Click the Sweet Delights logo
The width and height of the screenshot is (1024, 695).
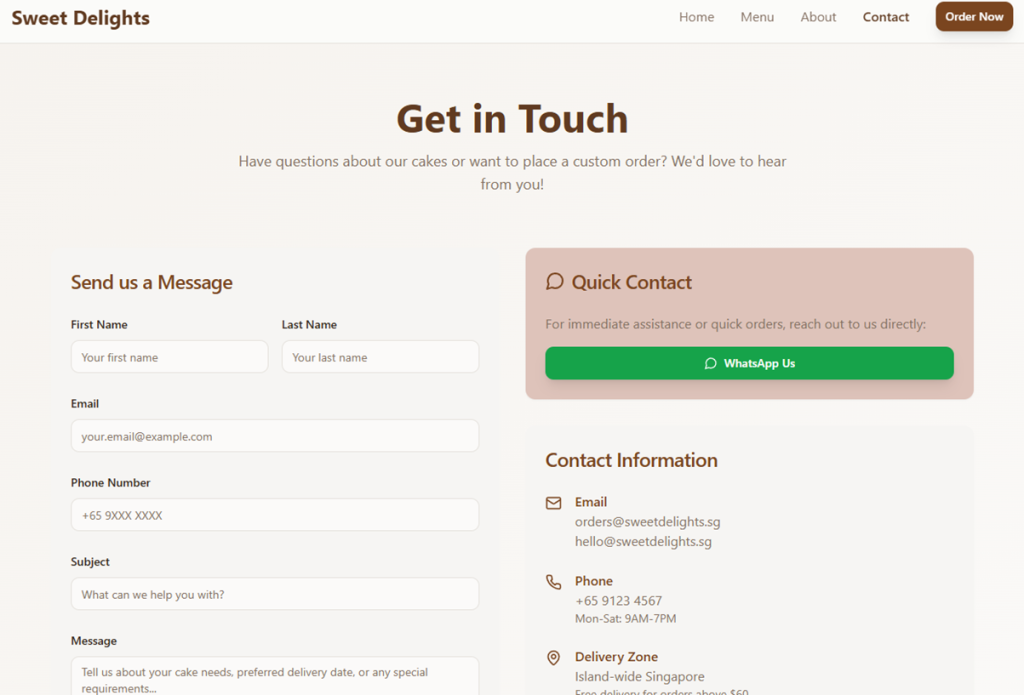click(x=80, y=18)
